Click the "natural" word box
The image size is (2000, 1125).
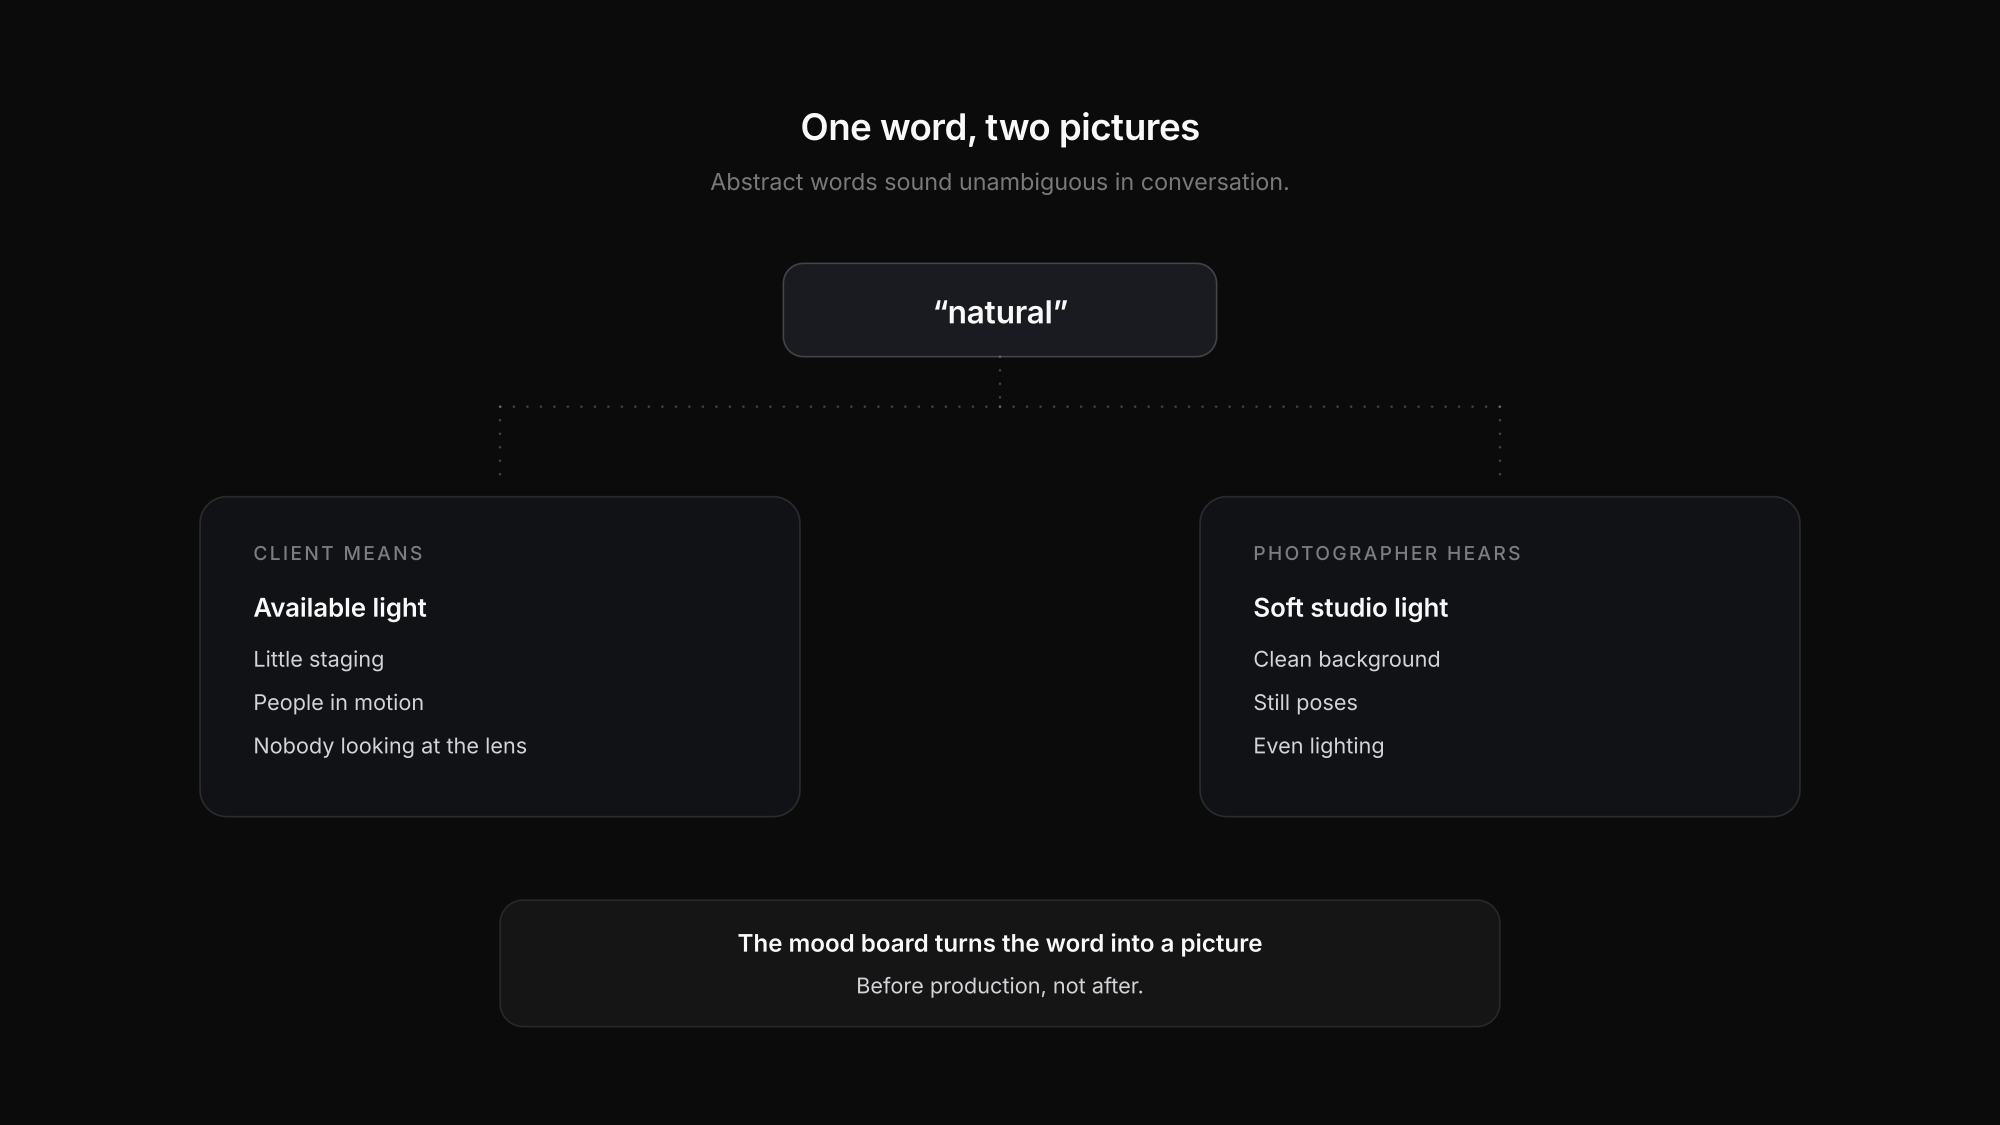point(1000,310)
